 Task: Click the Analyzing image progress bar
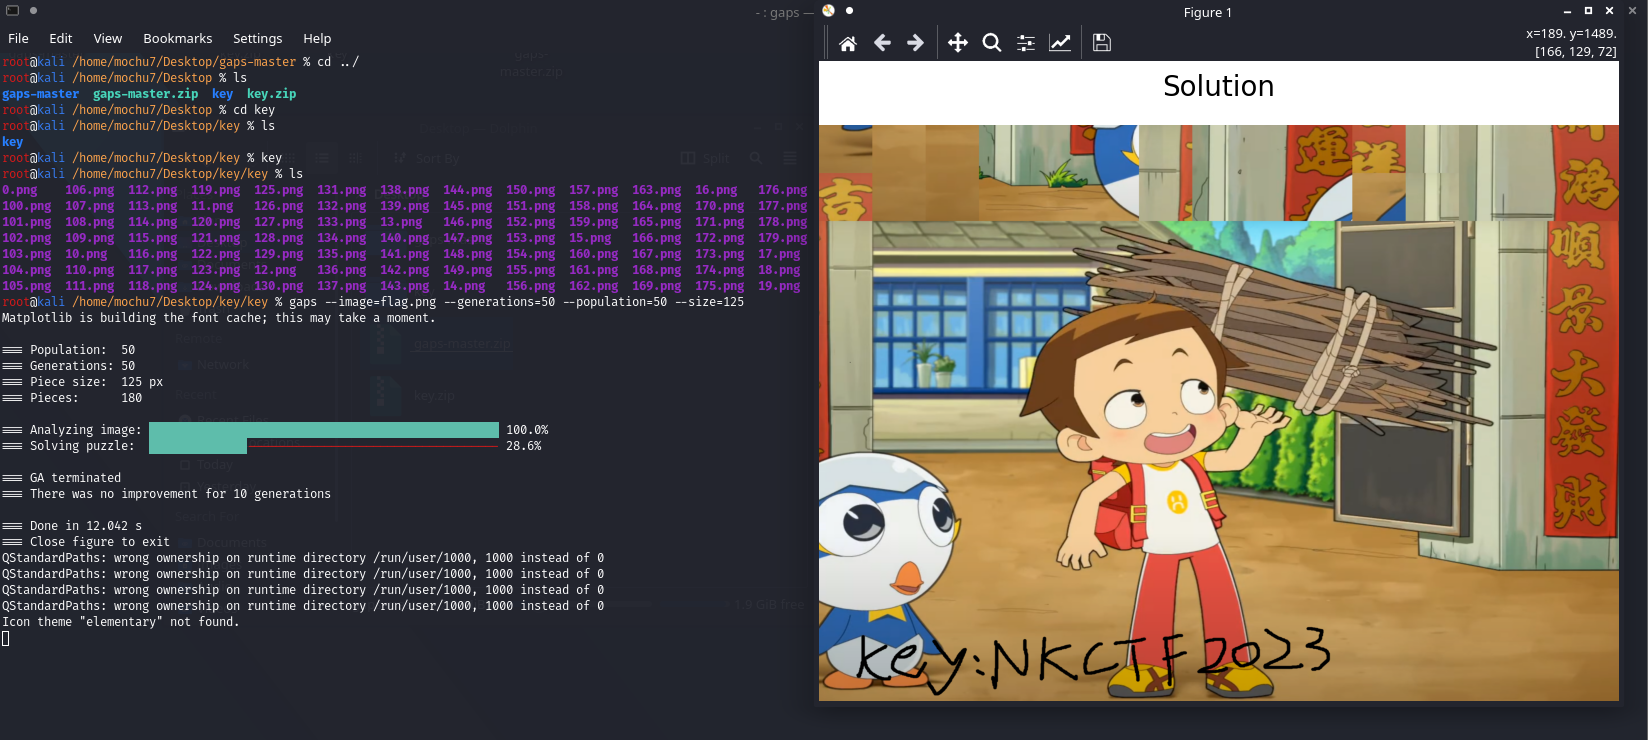324,430
